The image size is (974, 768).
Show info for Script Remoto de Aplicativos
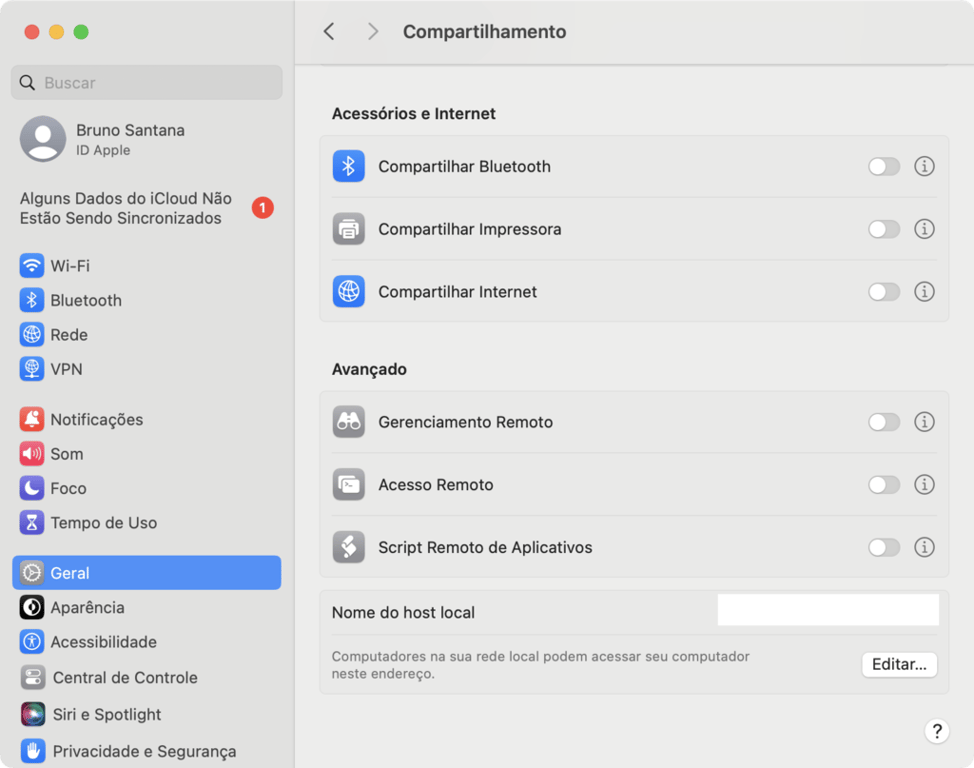(x=925, y=547)
